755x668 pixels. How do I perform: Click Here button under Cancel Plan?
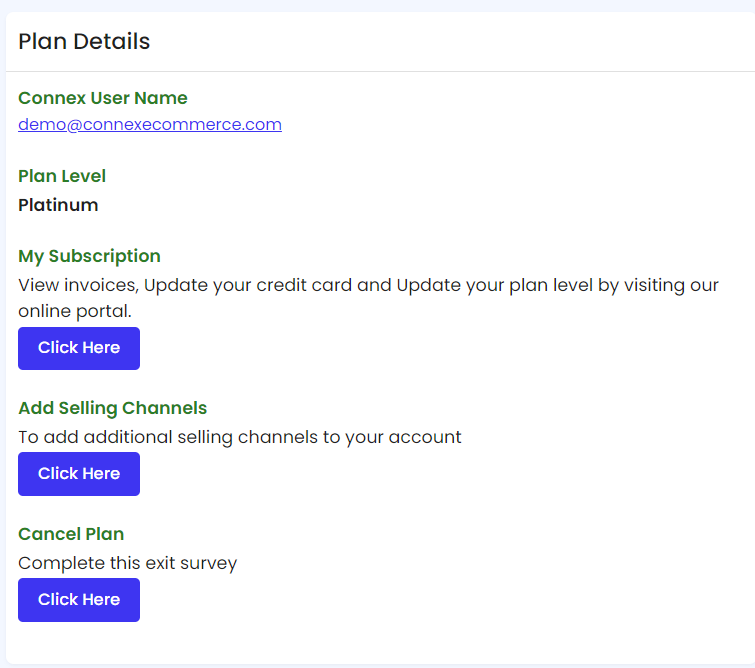79,600
